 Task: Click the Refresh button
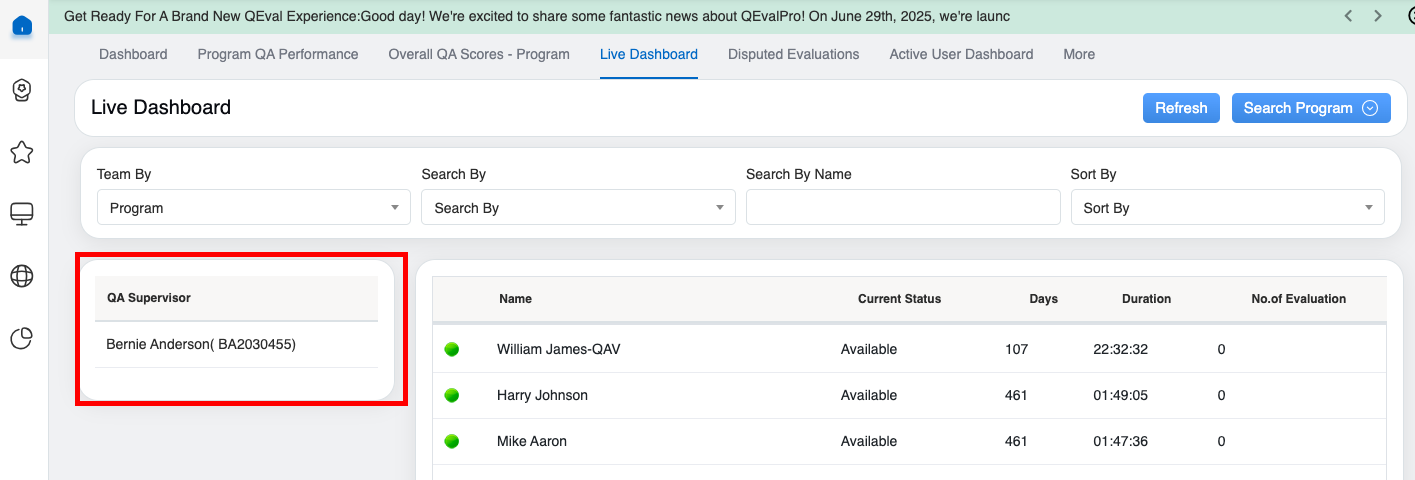(1181, 108)
